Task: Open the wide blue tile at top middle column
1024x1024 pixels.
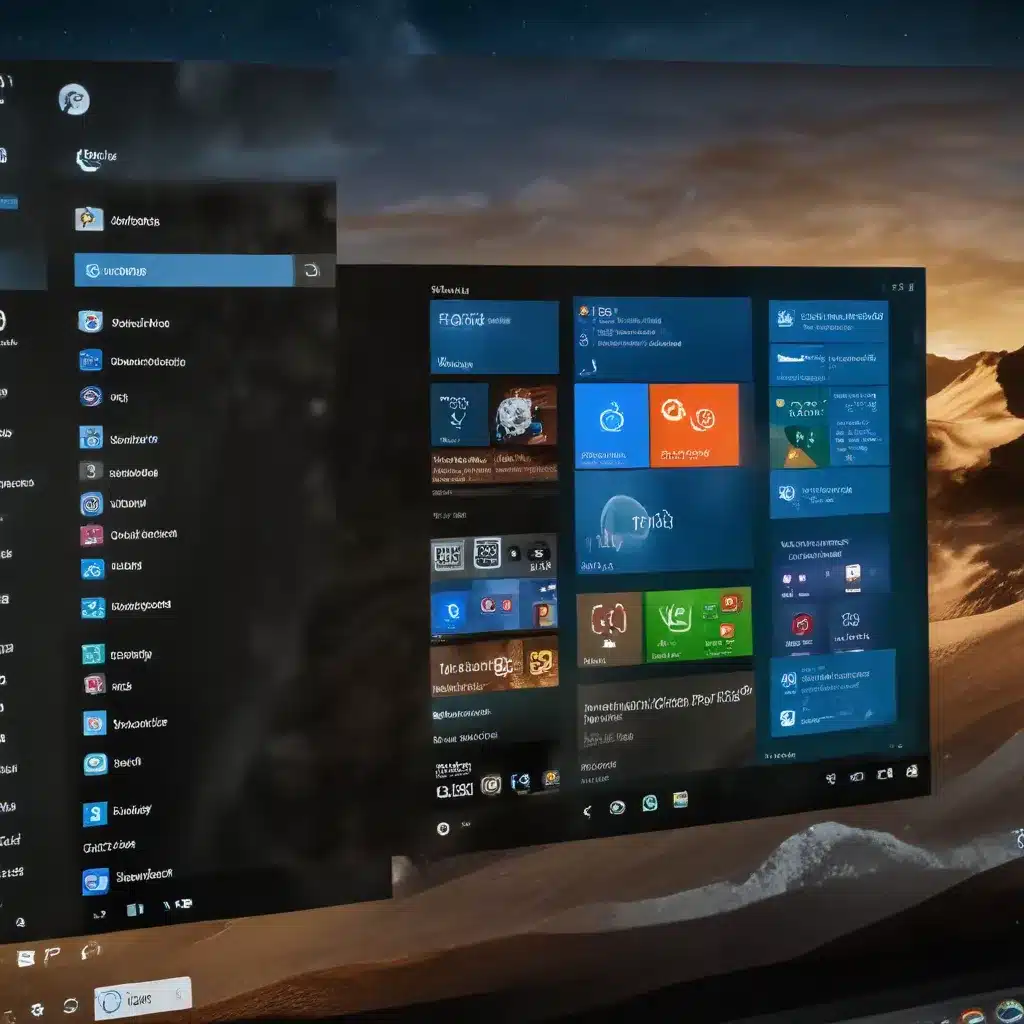Action: 662,338
